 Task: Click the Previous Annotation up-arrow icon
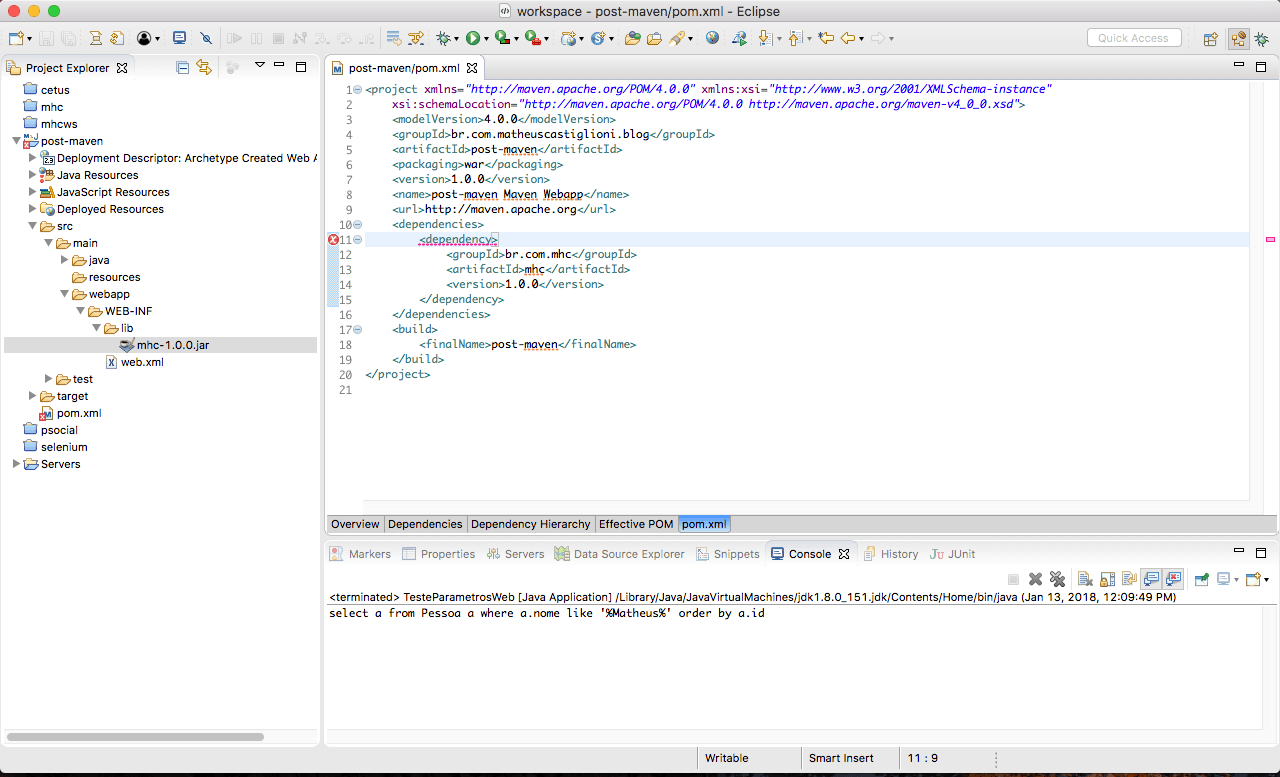click(x=795, y=38)
